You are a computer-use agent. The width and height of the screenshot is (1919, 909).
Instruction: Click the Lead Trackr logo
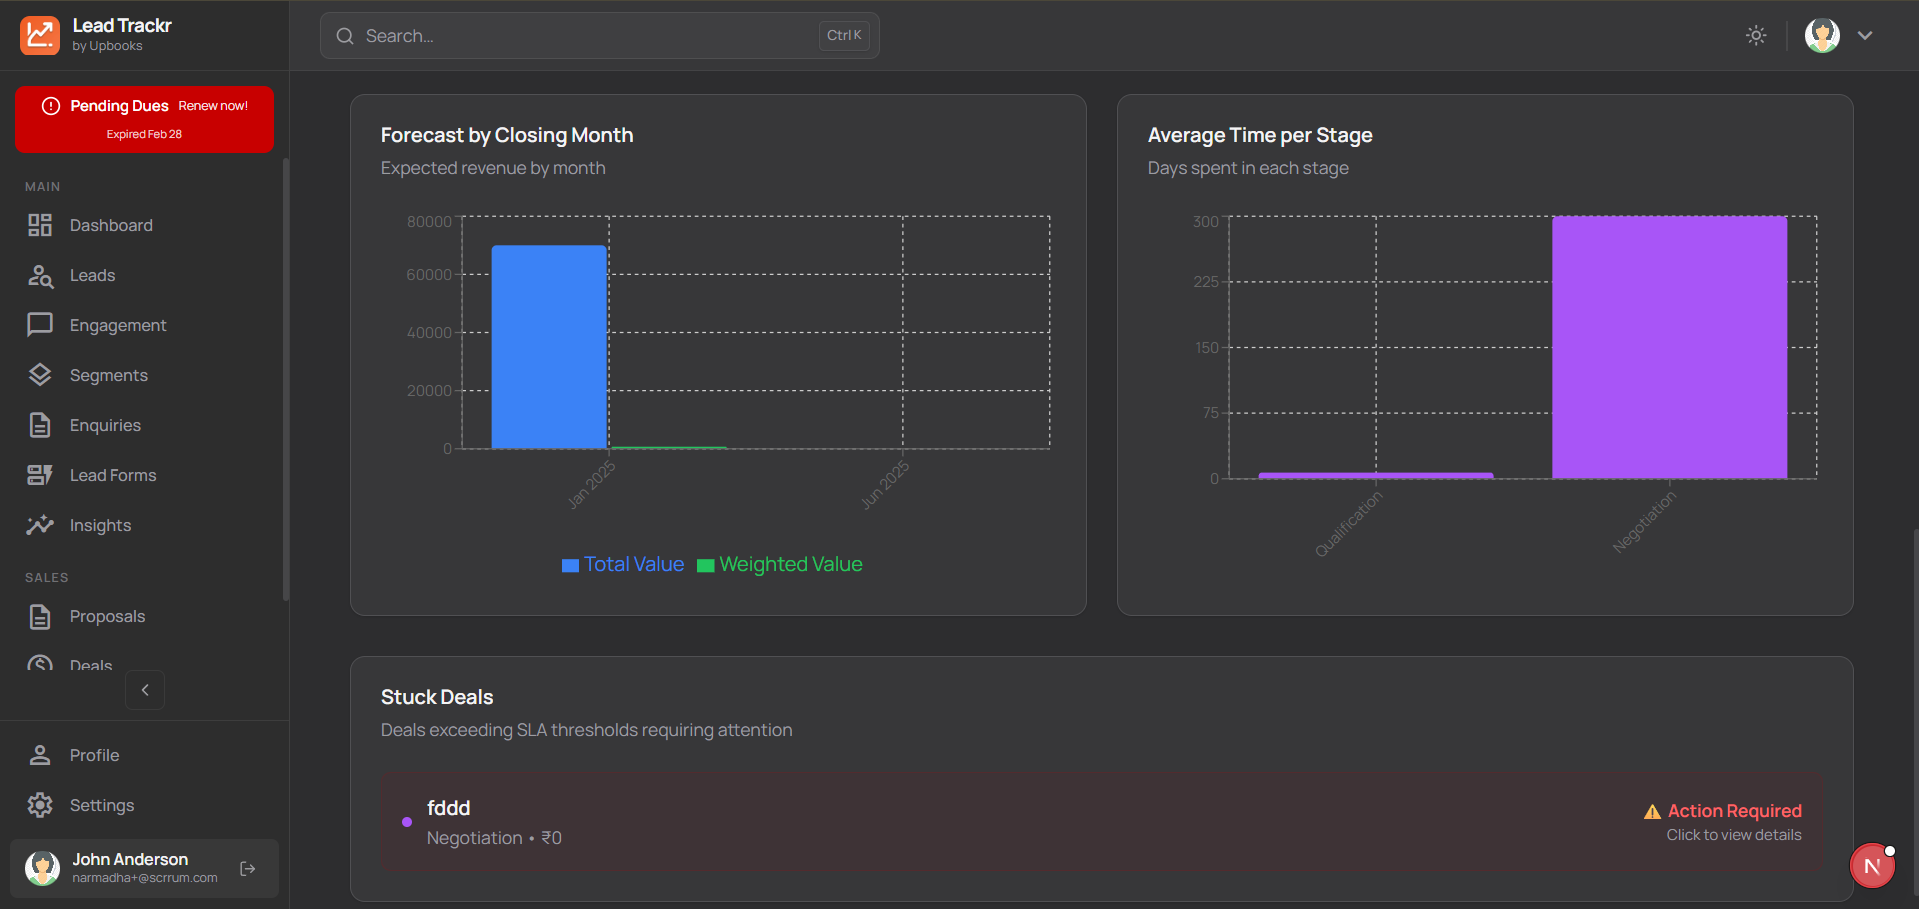(x=40, y=35)
